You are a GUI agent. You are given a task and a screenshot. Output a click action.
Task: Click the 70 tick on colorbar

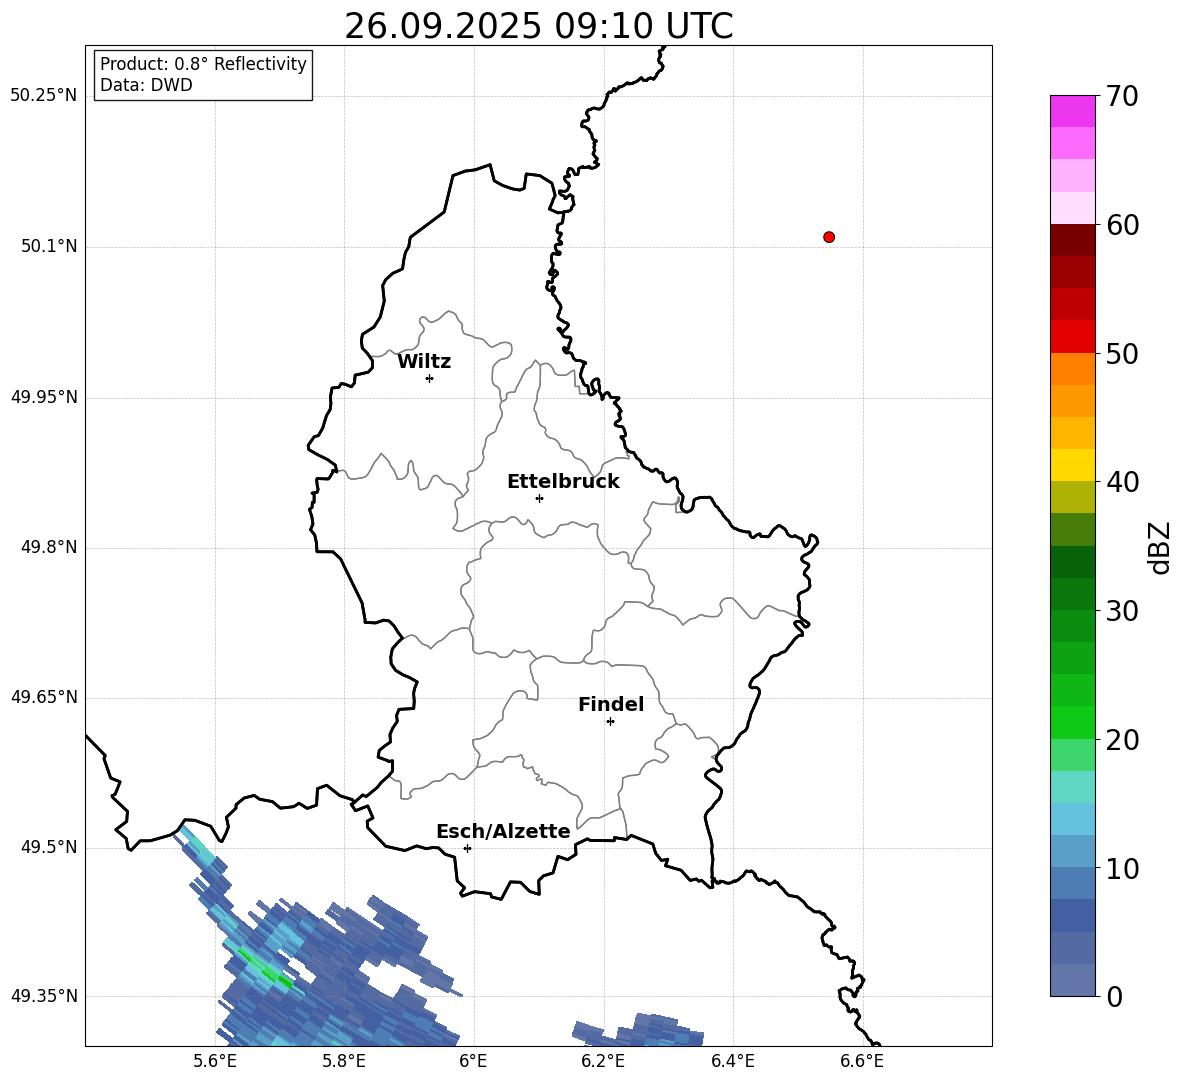click(x=1122, y=97)
